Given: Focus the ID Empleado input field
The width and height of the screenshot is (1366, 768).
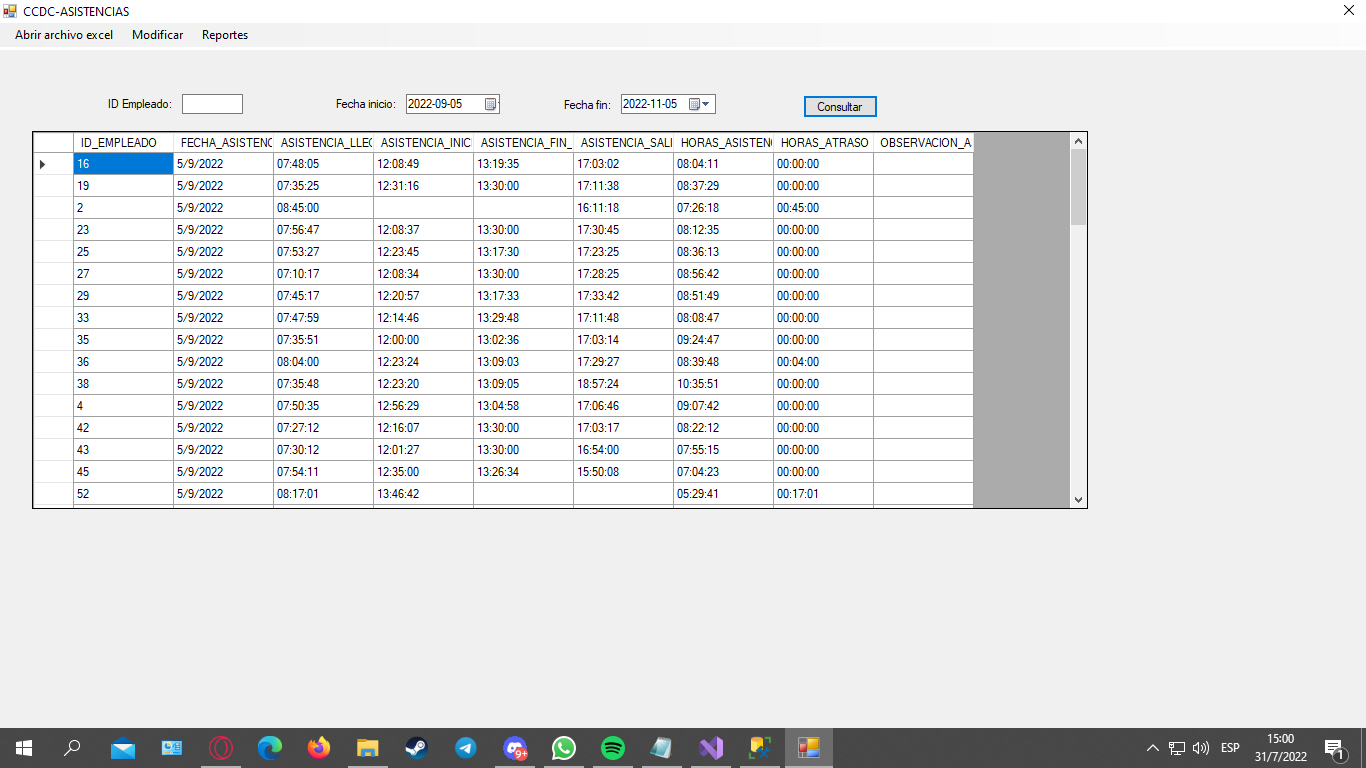Looking at the screenshot, I should (212, 104).
